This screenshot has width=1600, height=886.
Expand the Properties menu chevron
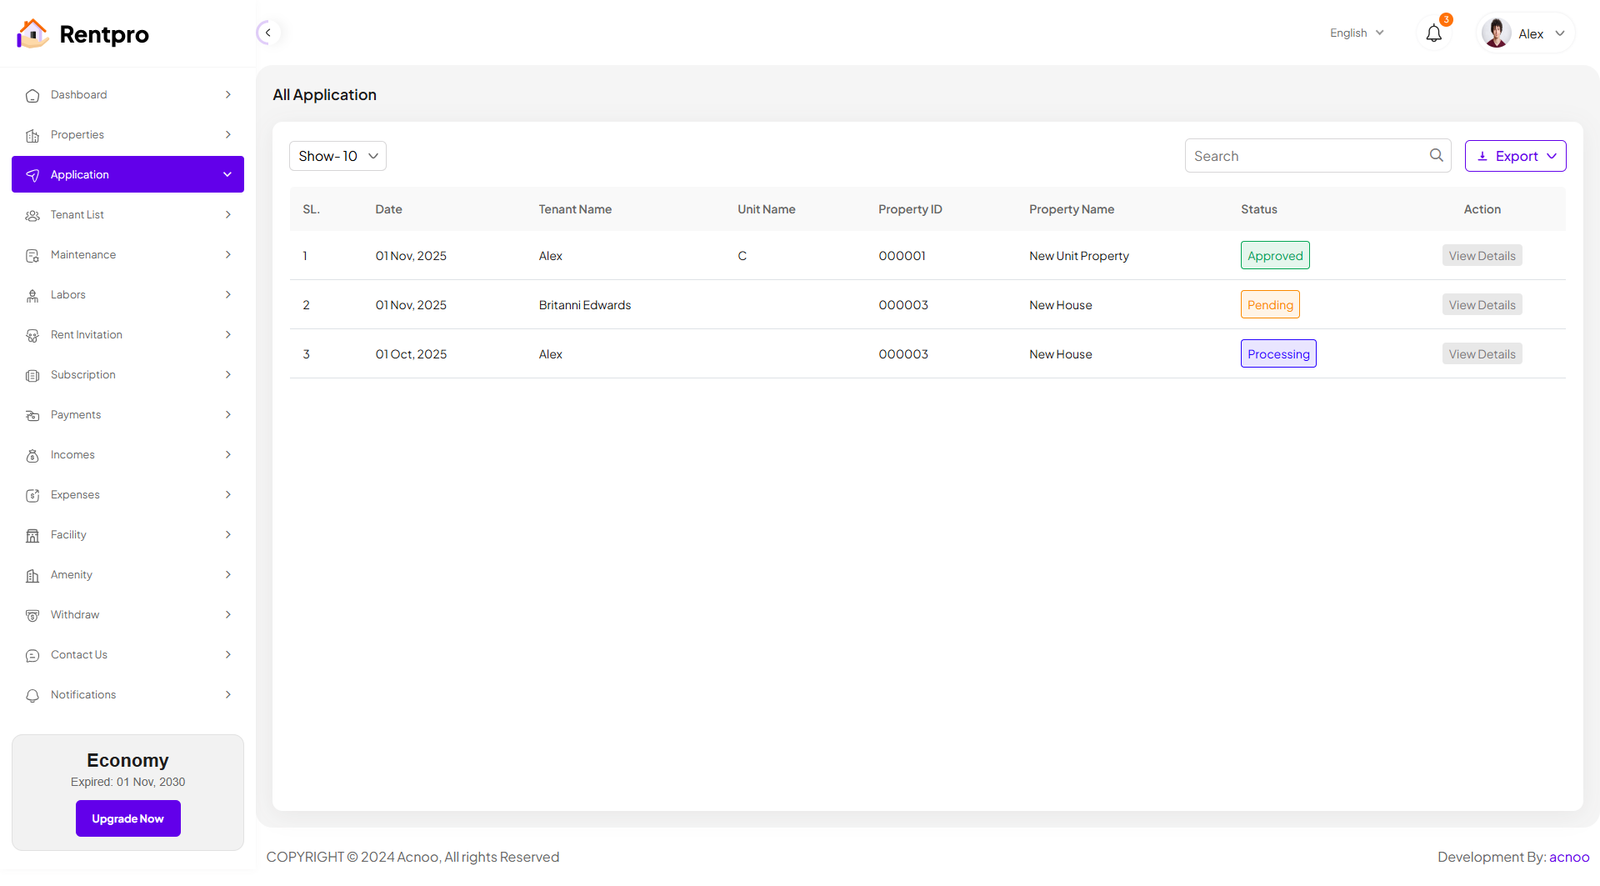pyautogui.click(x=228, y=135)
